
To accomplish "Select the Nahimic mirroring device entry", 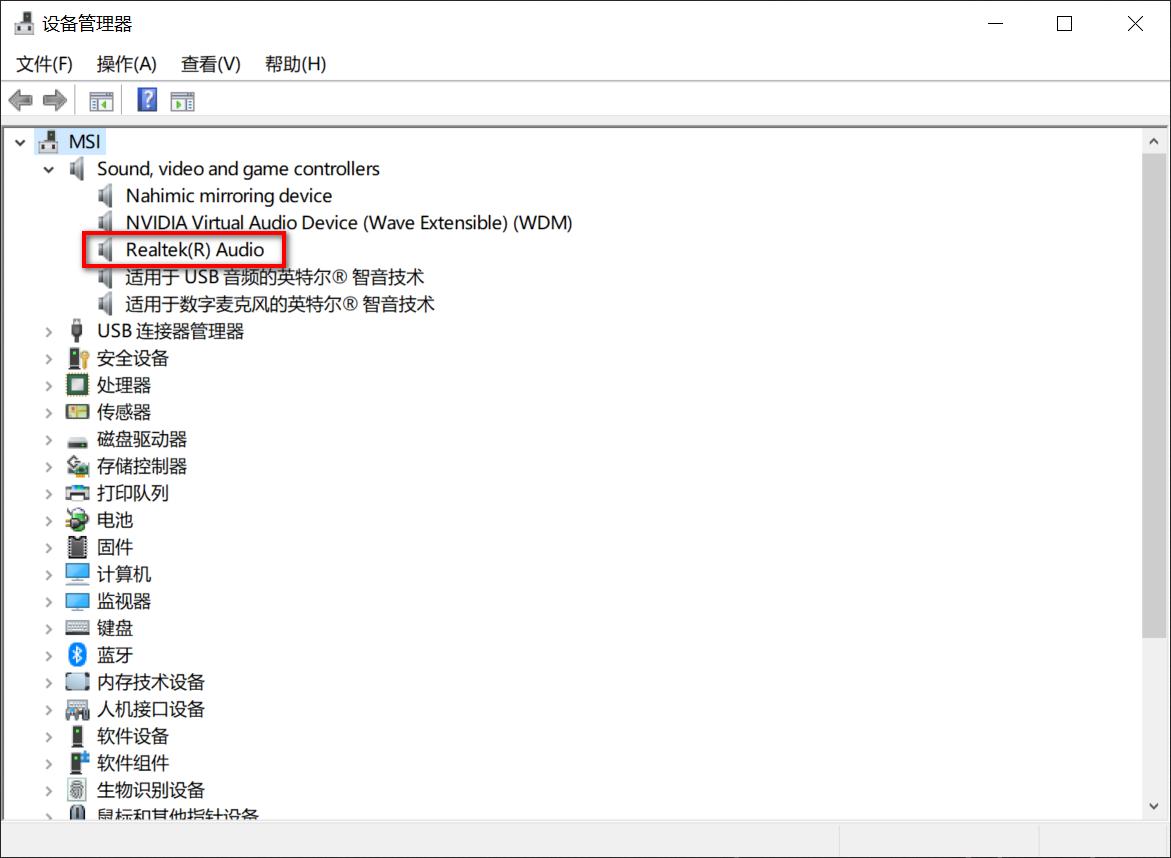I will 228,195.
